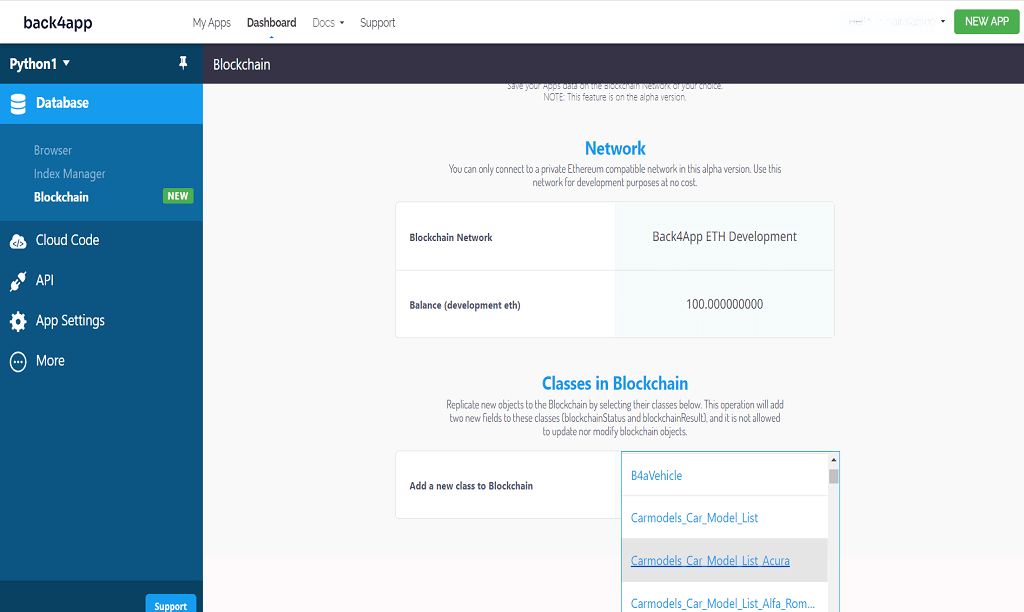The height and width of the screenshot is (612, 1024).
Task: Open the Database Browser
Action: [x=53, y=150]
